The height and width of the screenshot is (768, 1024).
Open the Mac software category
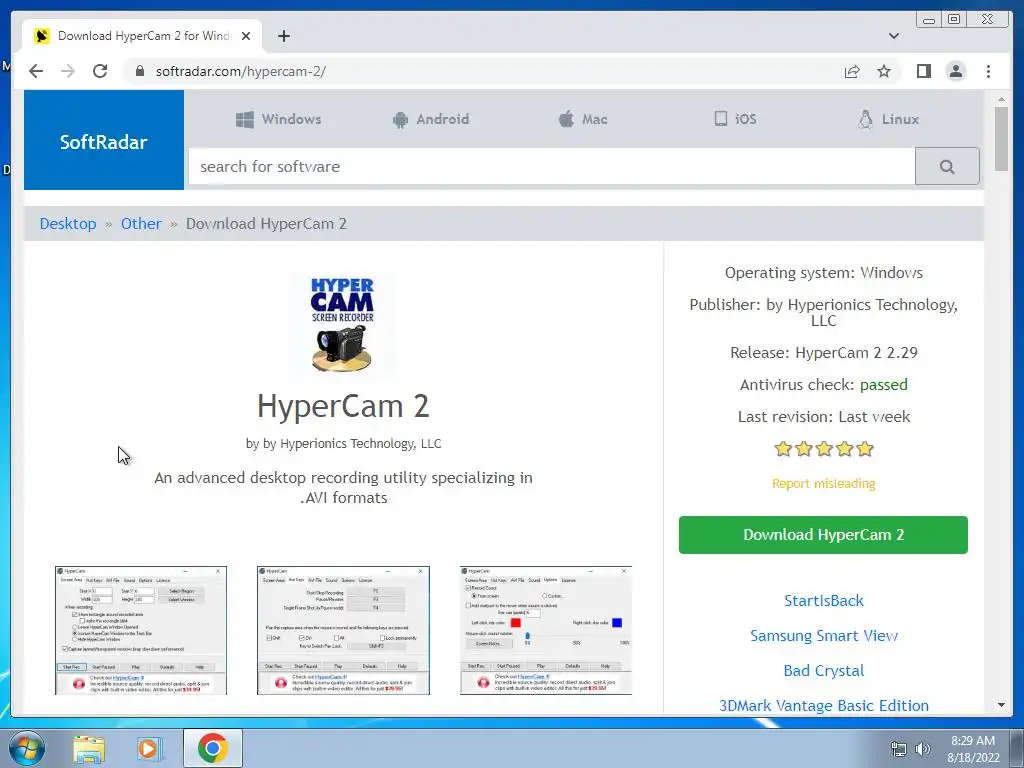coord(583,120)
